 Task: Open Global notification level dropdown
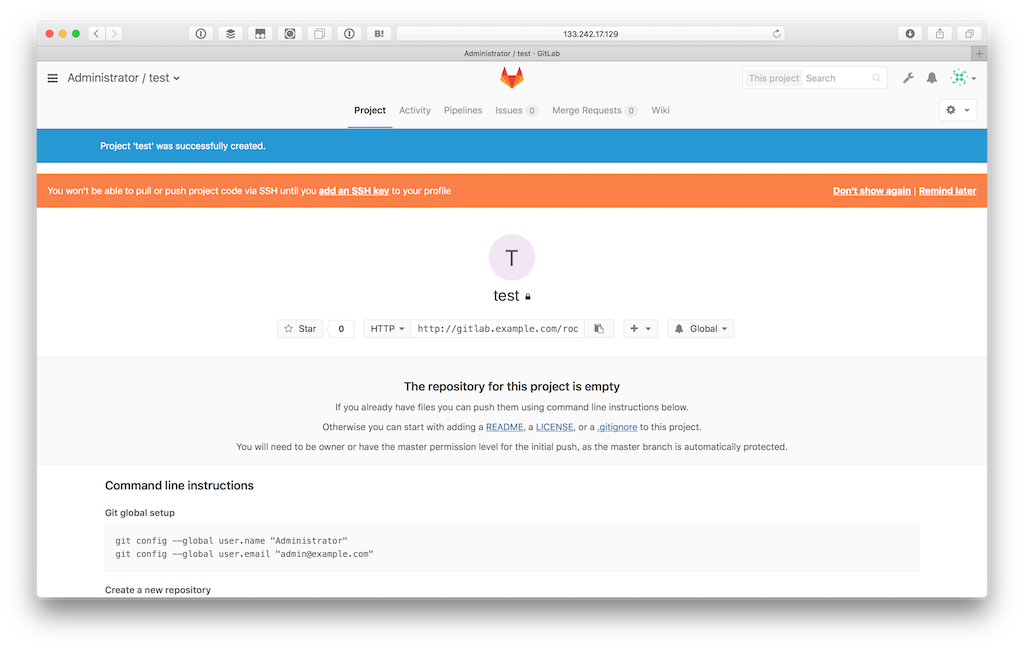[701, 329]
